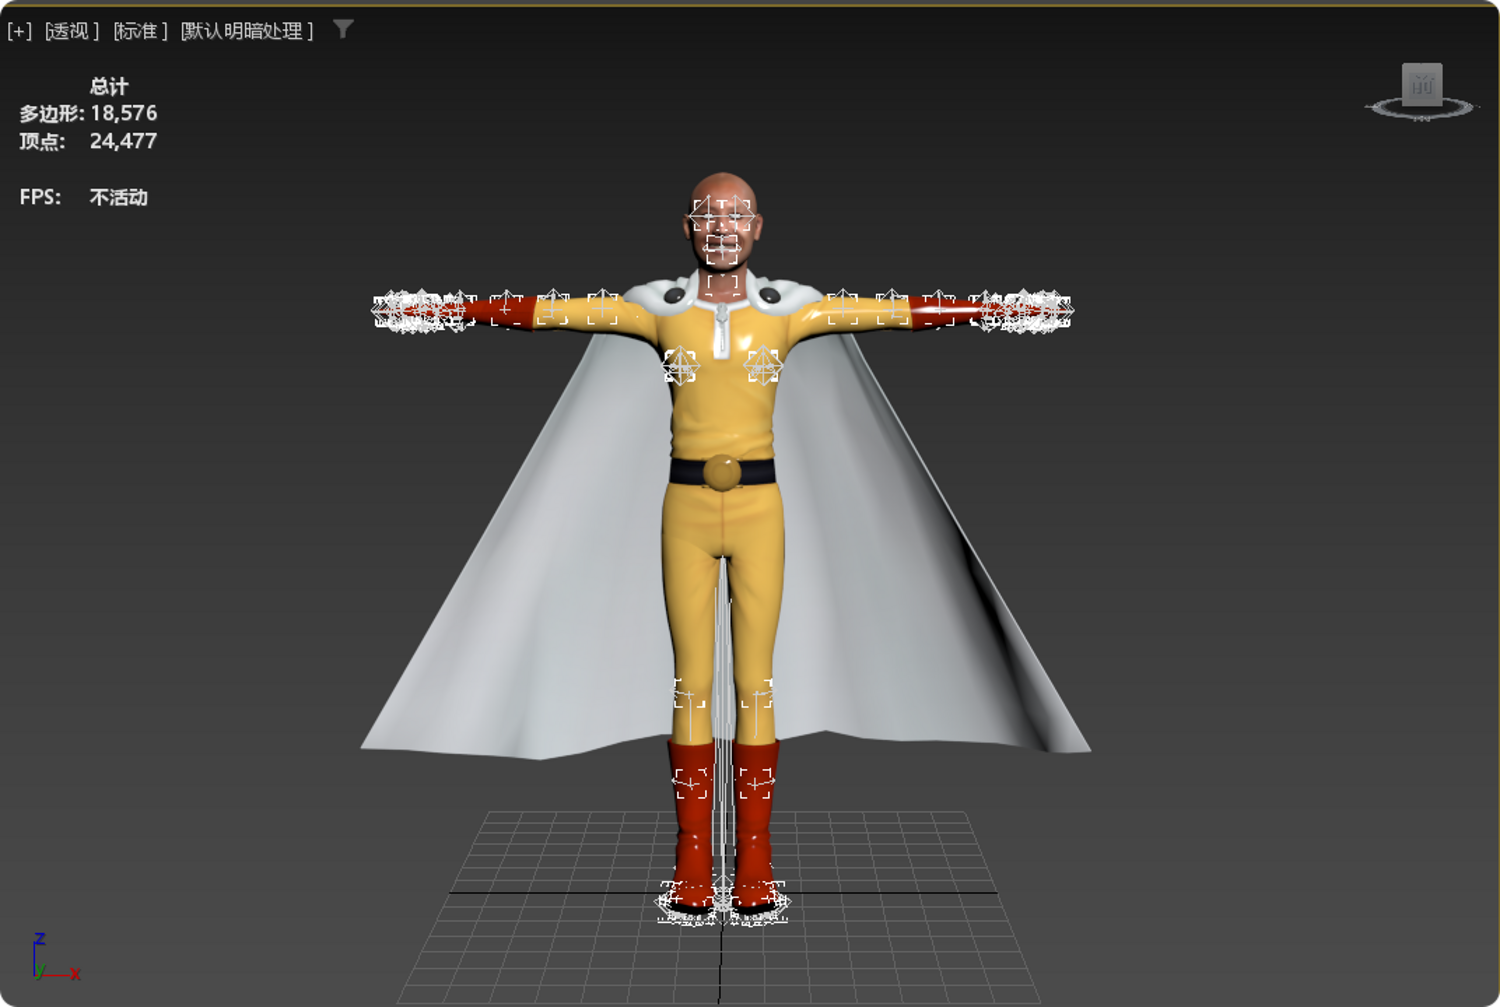Open the [+] viewport general menu
Viewport: 1500px width, 1007px height.
pyautogui.click(x=20, y=31)
